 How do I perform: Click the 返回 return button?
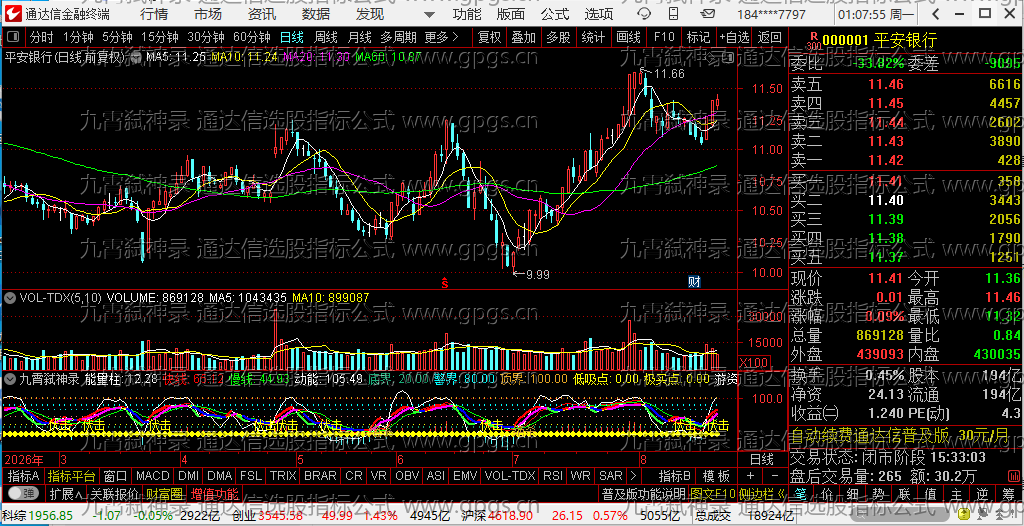(x=770, y=37)
